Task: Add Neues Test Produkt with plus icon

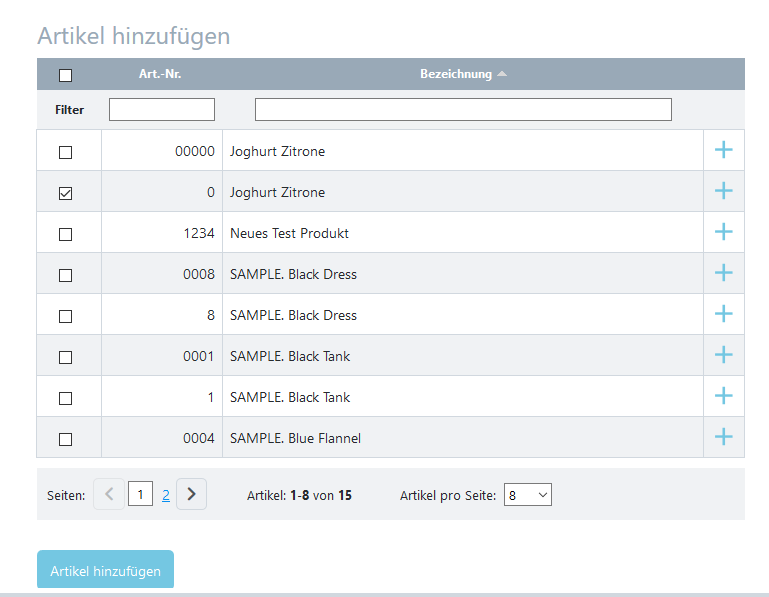Action: point(723,232)
